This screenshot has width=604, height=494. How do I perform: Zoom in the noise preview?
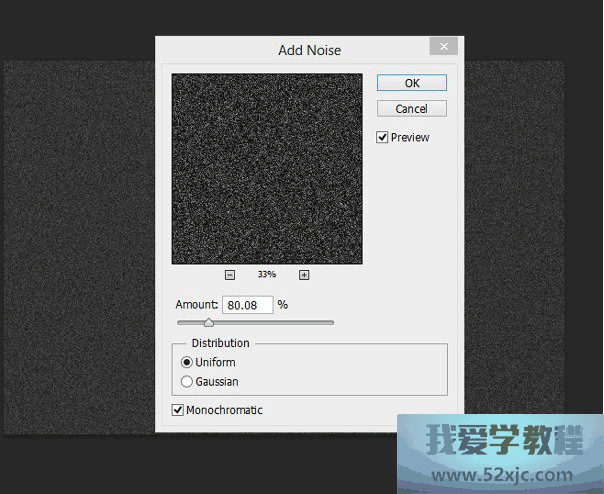tap(304, 275)
